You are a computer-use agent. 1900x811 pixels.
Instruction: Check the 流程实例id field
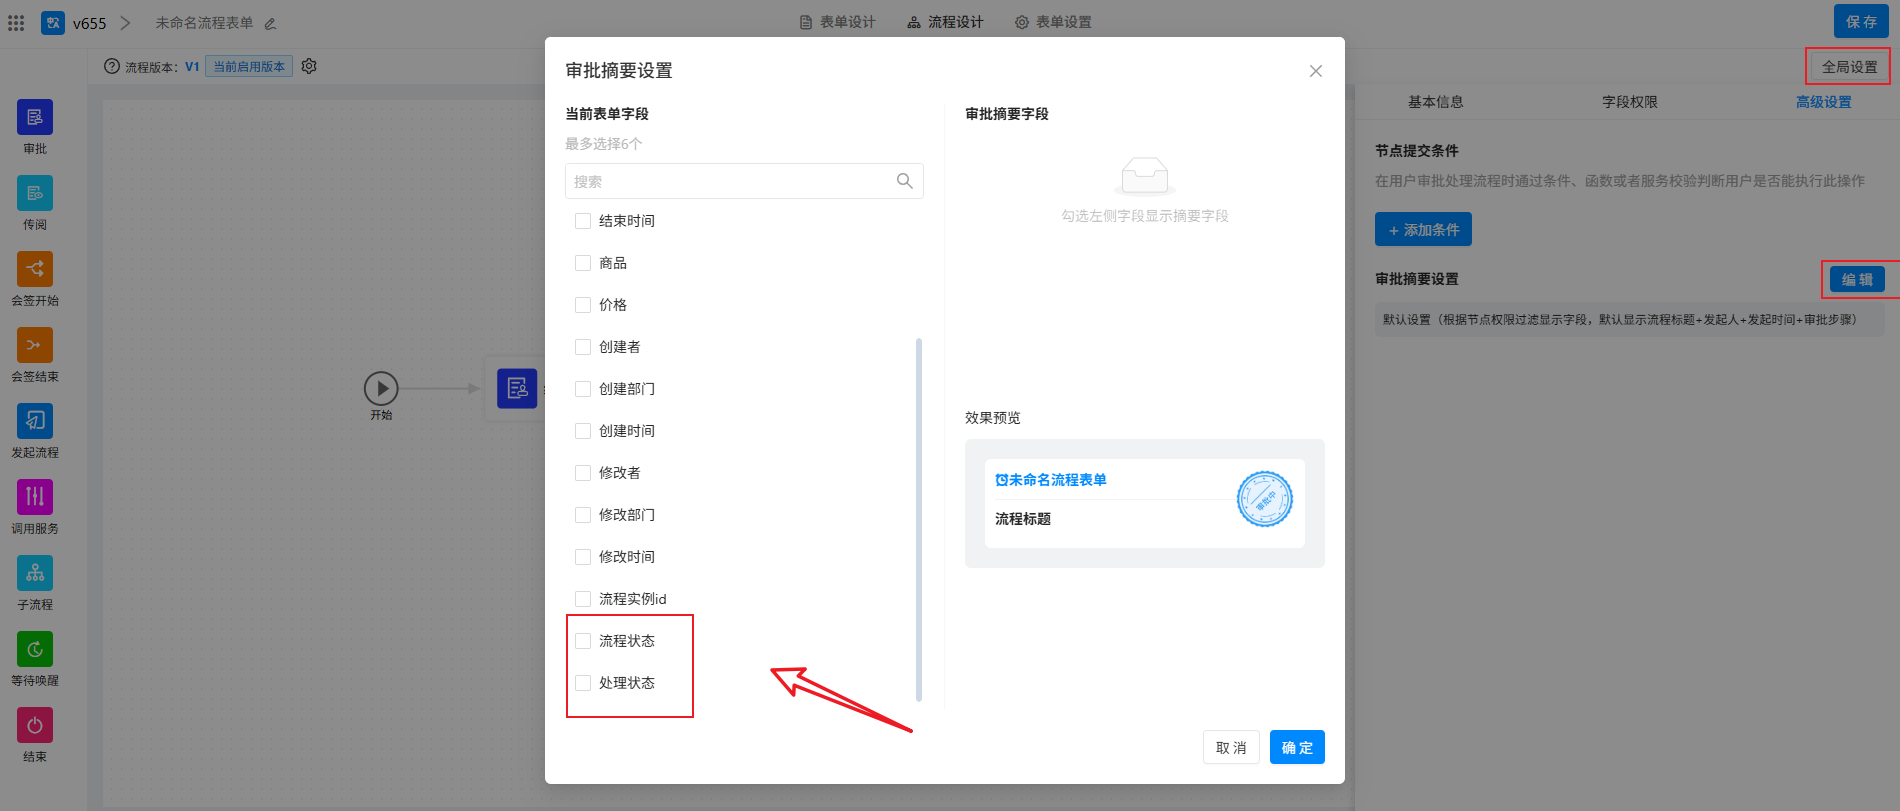583,599
